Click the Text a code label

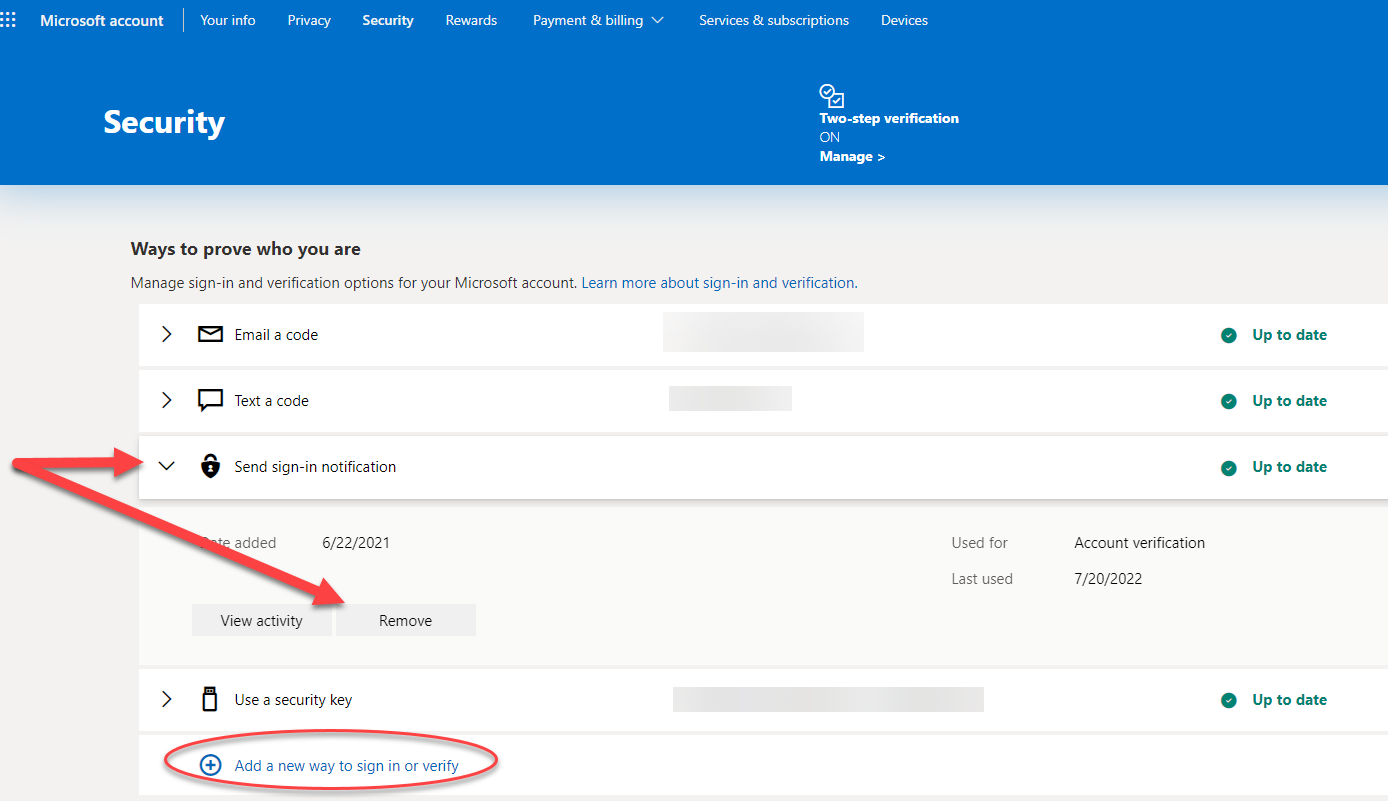coord(272,401)
